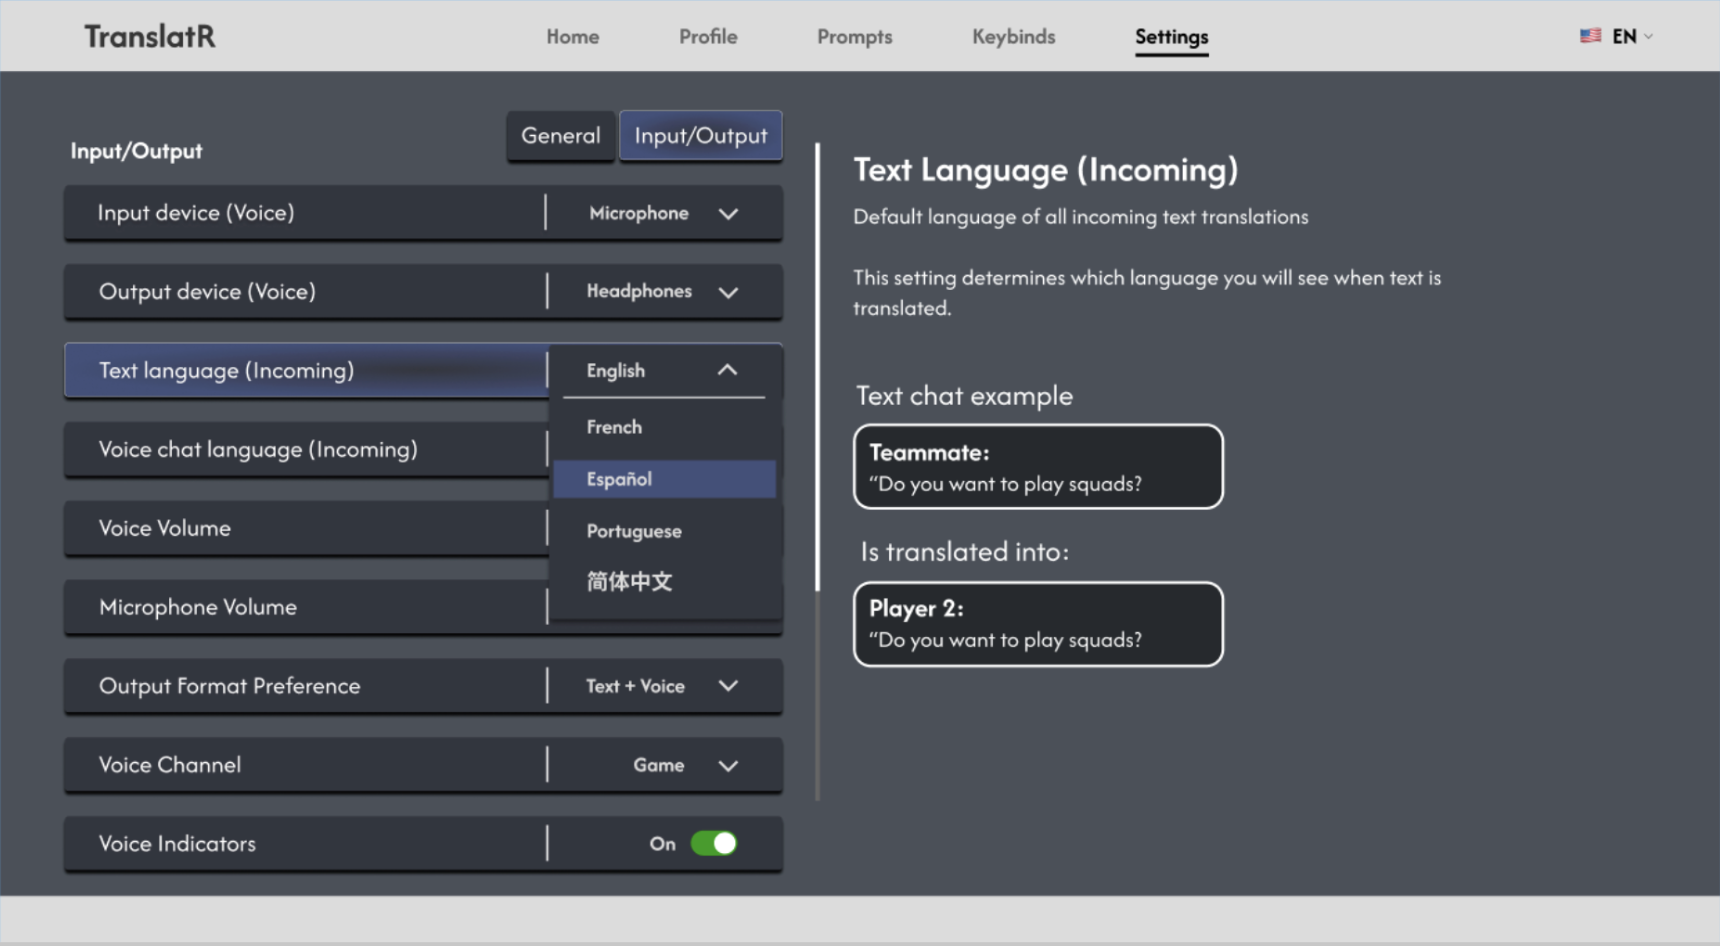Open the Profile page
Screen dimensions: 1720x946
pos(708,37)
